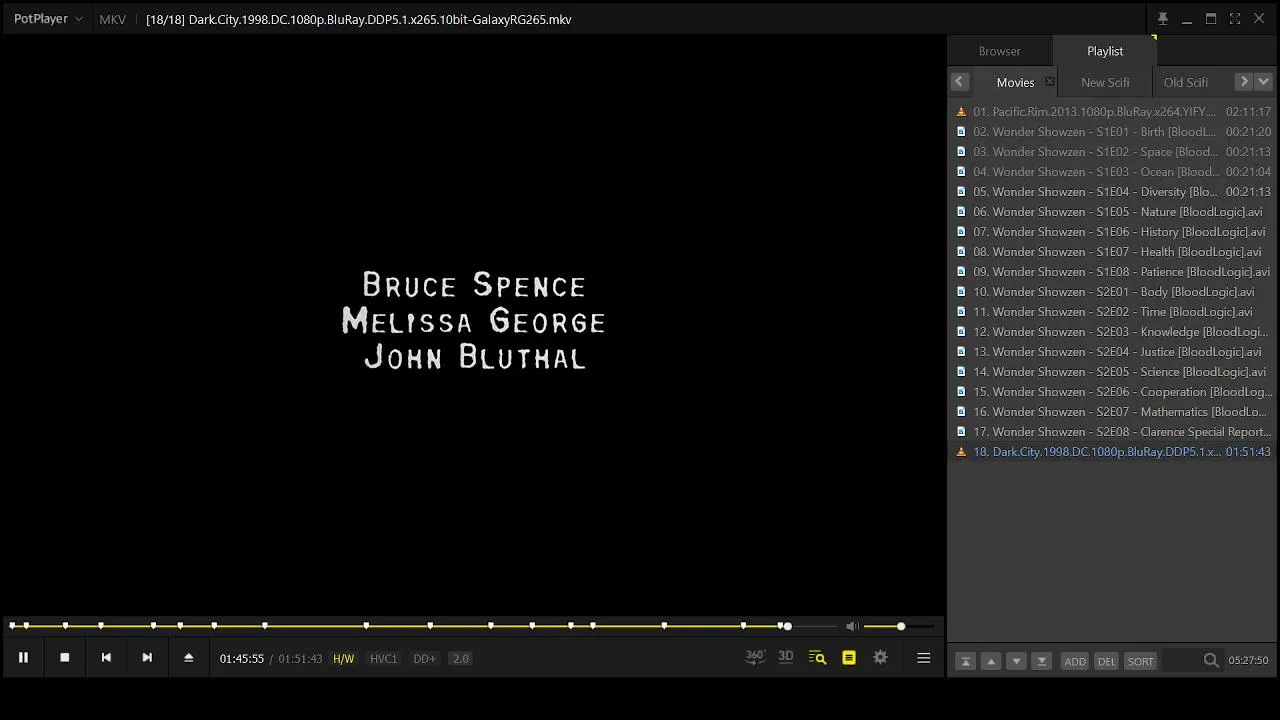Click the ADD button in playlist

[1075, 661]
